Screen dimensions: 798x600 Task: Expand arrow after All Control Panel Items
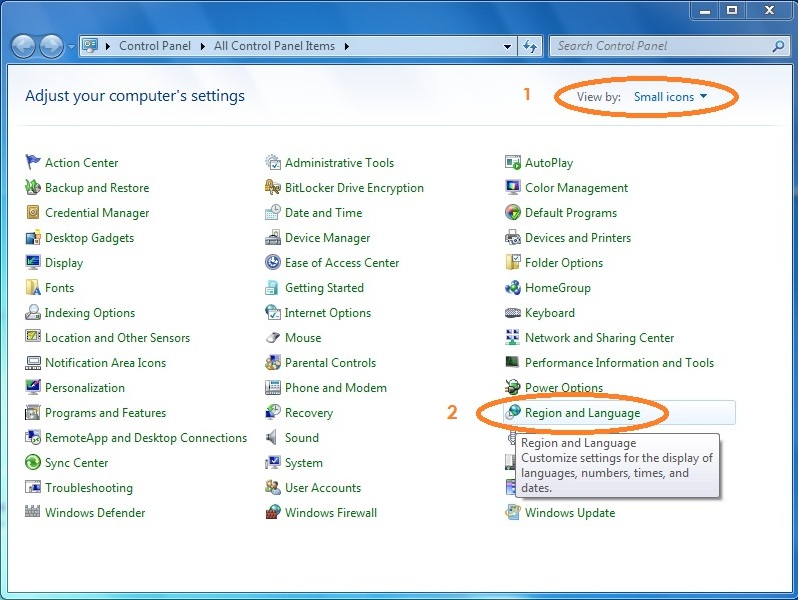(347, 46)
